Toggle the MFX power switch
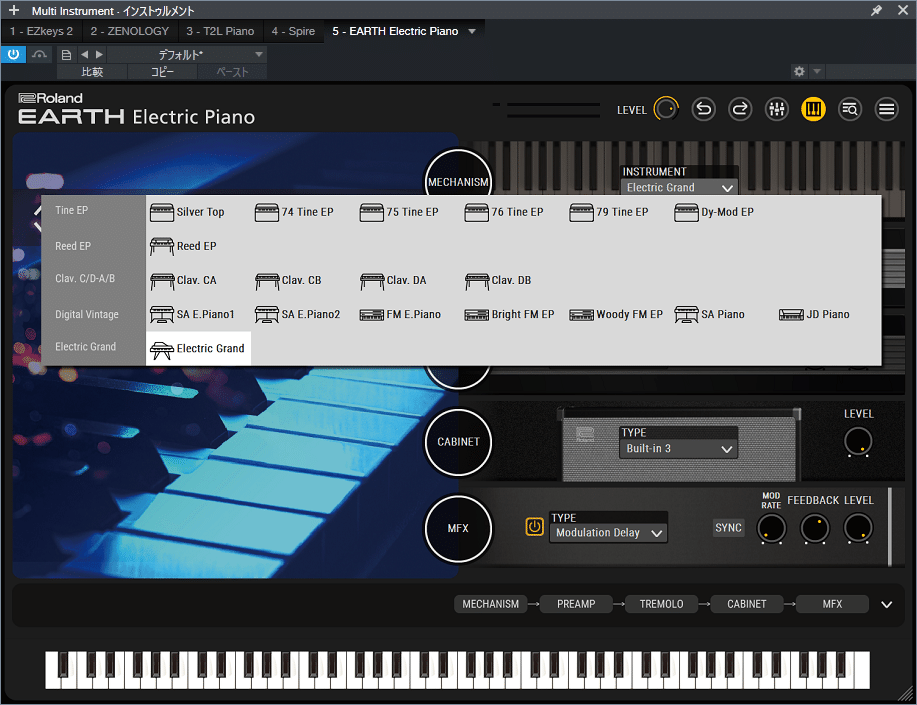Screen dimensions: 917x705 (x=535, y=525)
